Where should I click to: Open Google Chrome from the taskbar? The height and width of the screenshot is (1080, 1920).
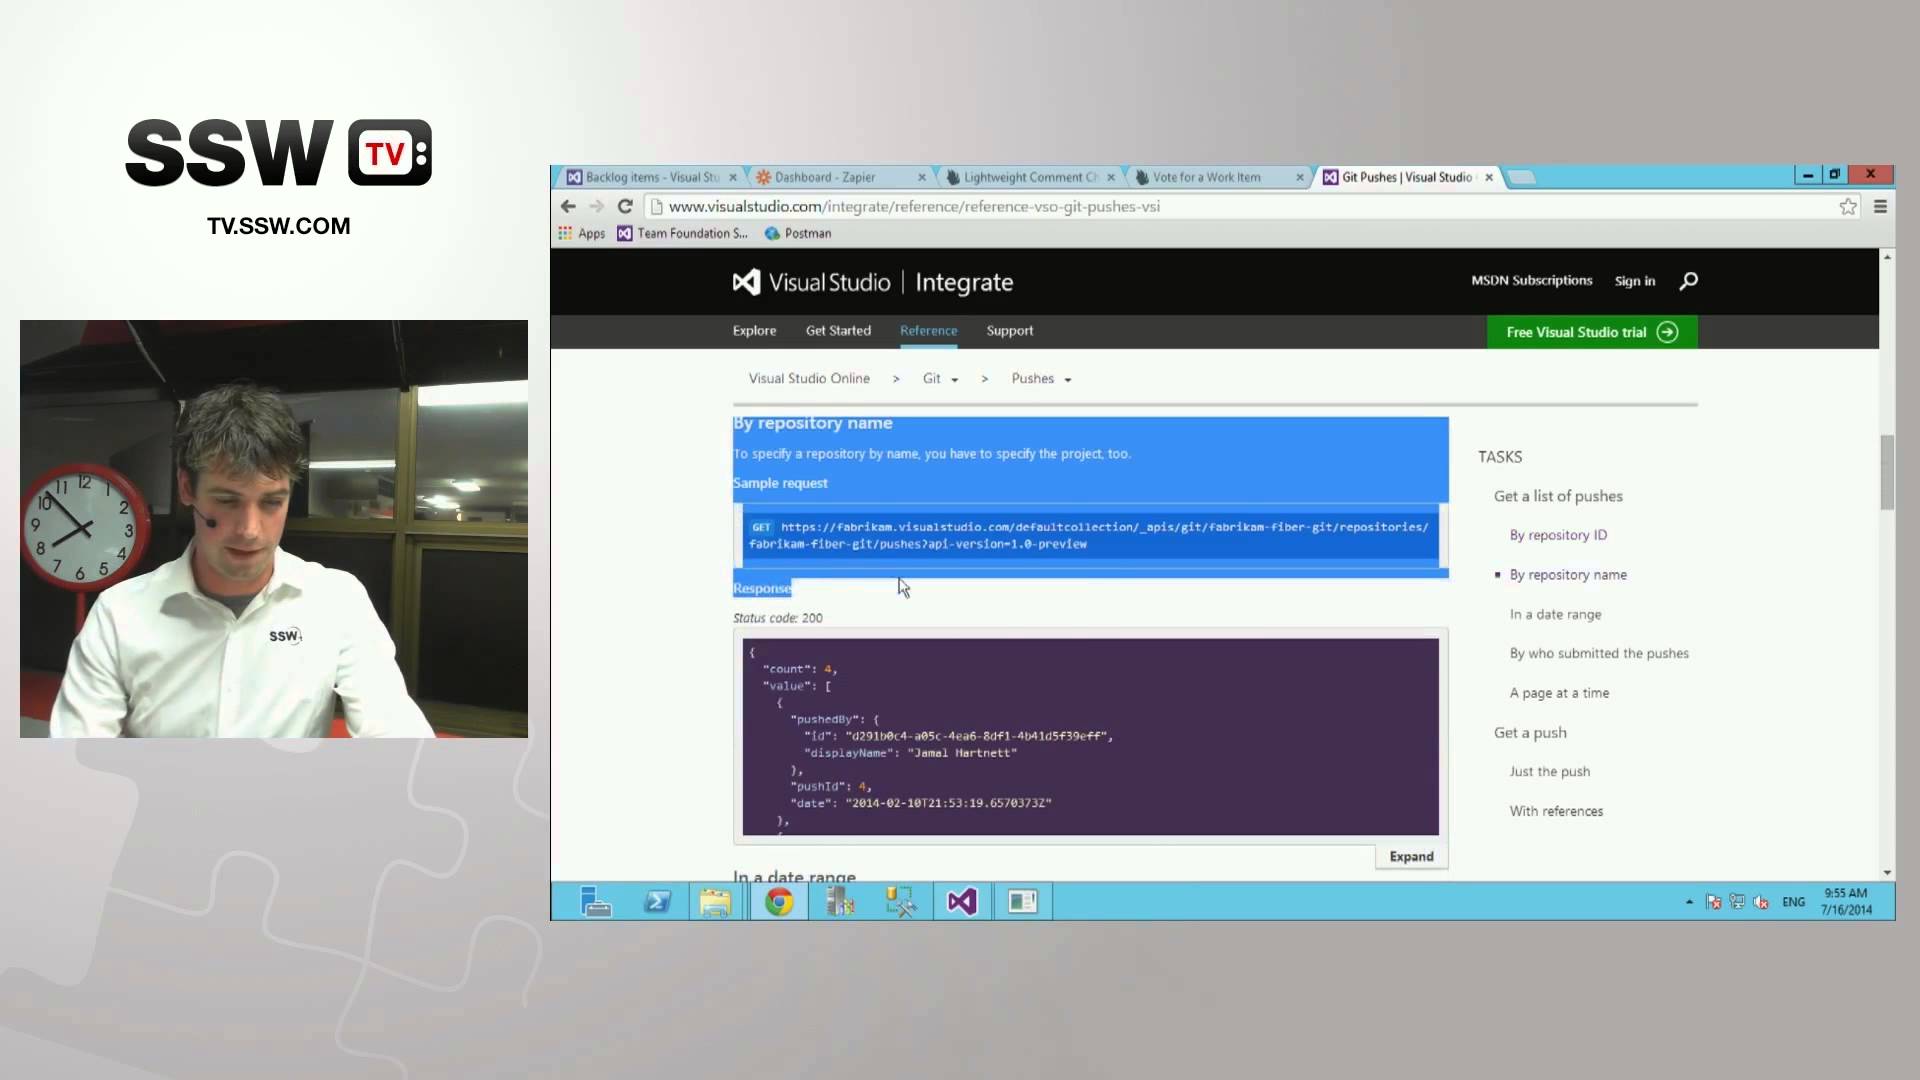(x=778, y=901)
